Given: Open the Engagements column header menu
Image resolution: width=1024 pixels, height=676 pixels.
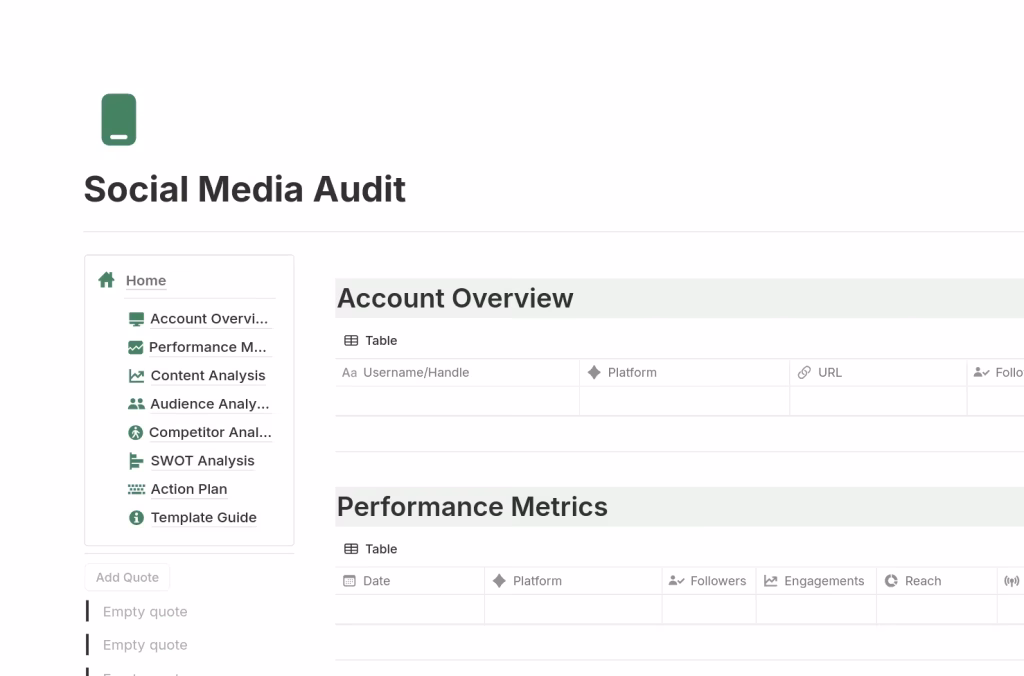Looking at the screenshot, I should (x=823, y=581).
